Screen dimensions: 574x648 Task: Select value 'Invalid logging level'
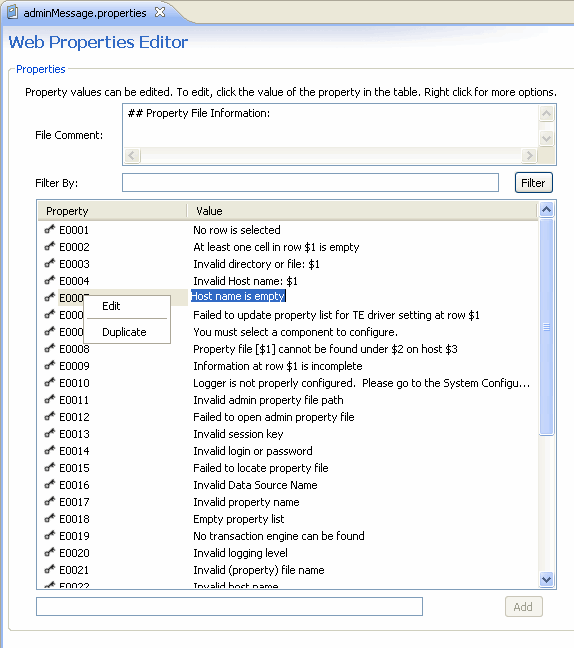pyautogui.click(x=240, y=553)
